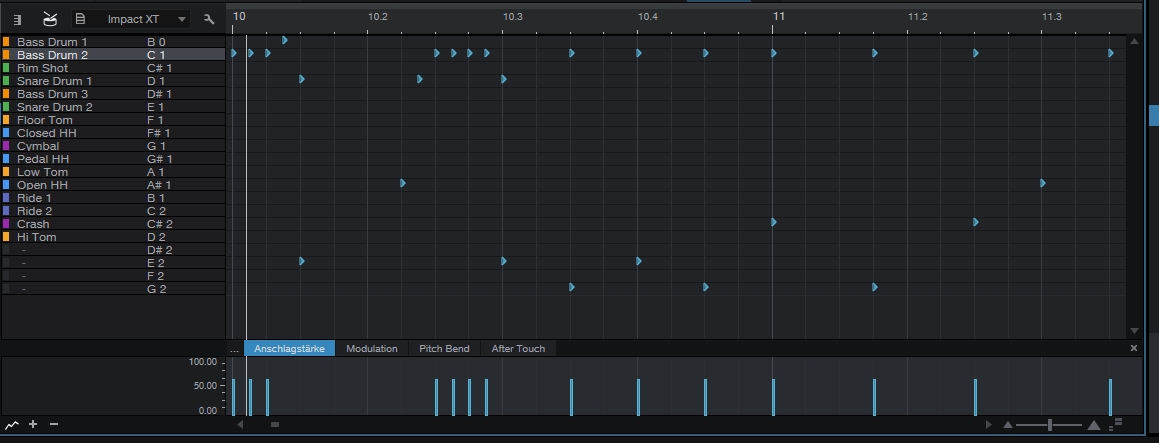The image size is (1159, 443).
Task: Click position 11.2 on the timeline ruler
Action: click(917, 16)
